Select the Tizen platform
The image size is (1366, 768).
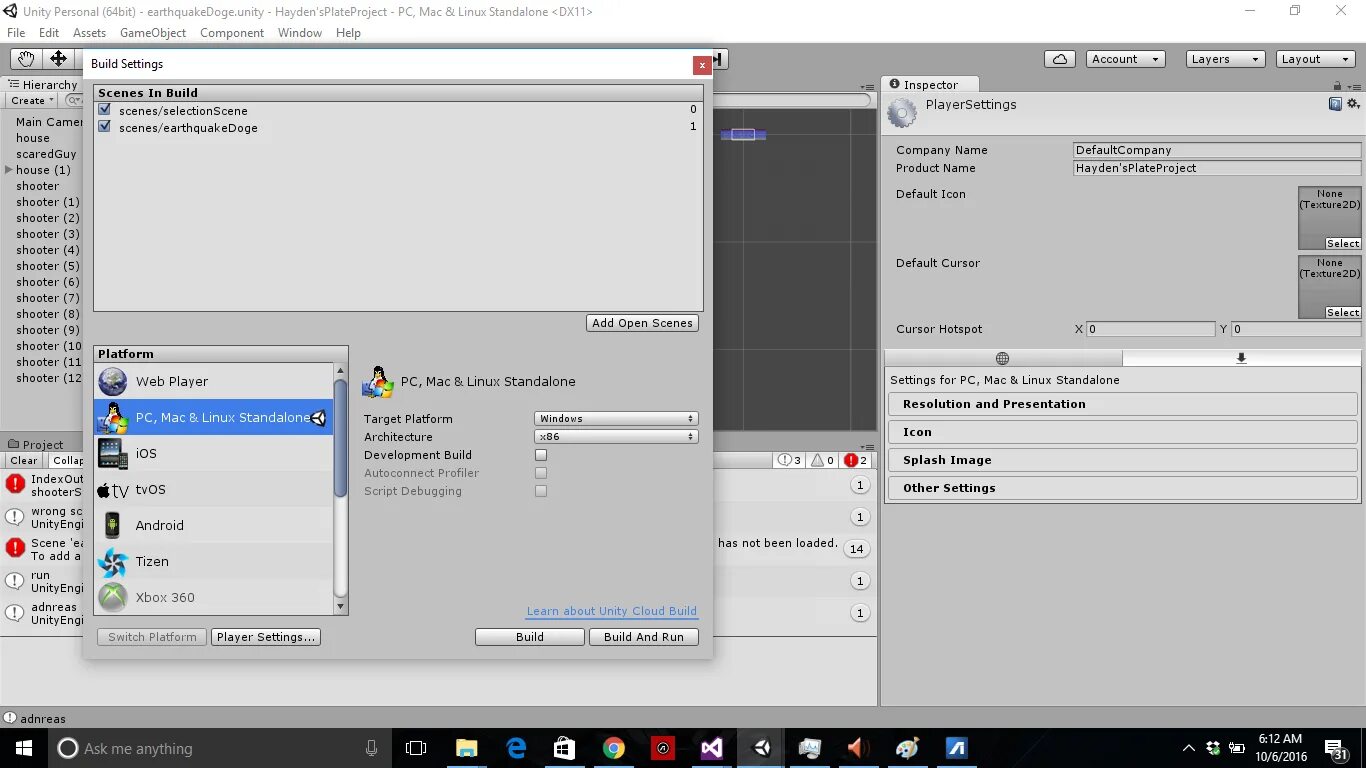(213, 561)
